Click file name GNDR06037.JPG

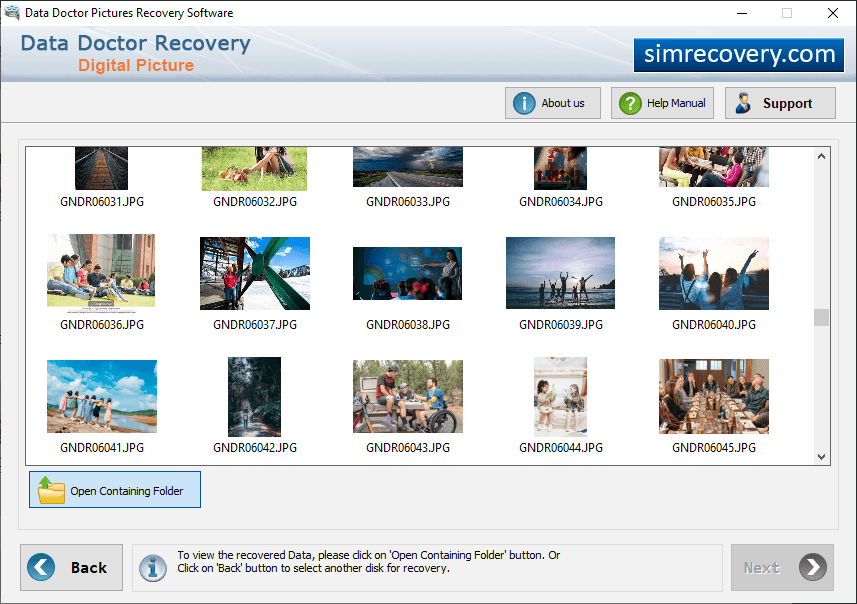pyautogui.click(x=255, y=325)
